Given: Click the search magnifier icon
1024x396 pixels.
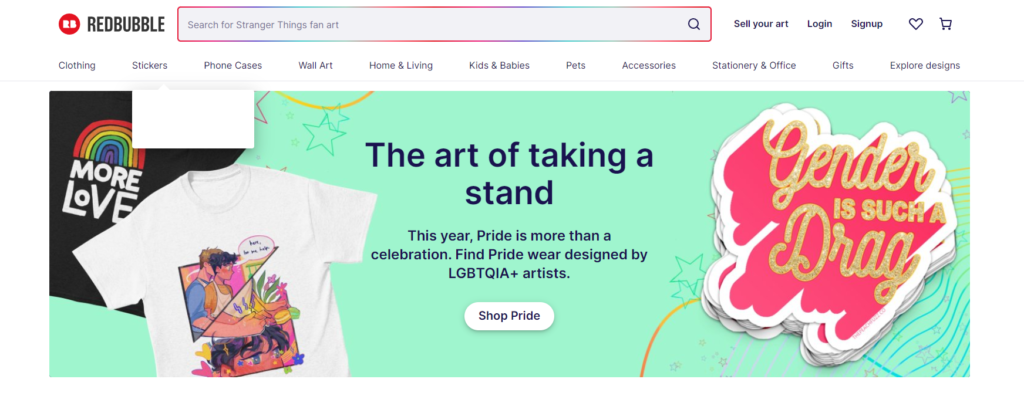Looking at the screenshot, I should tap(694, 24).
